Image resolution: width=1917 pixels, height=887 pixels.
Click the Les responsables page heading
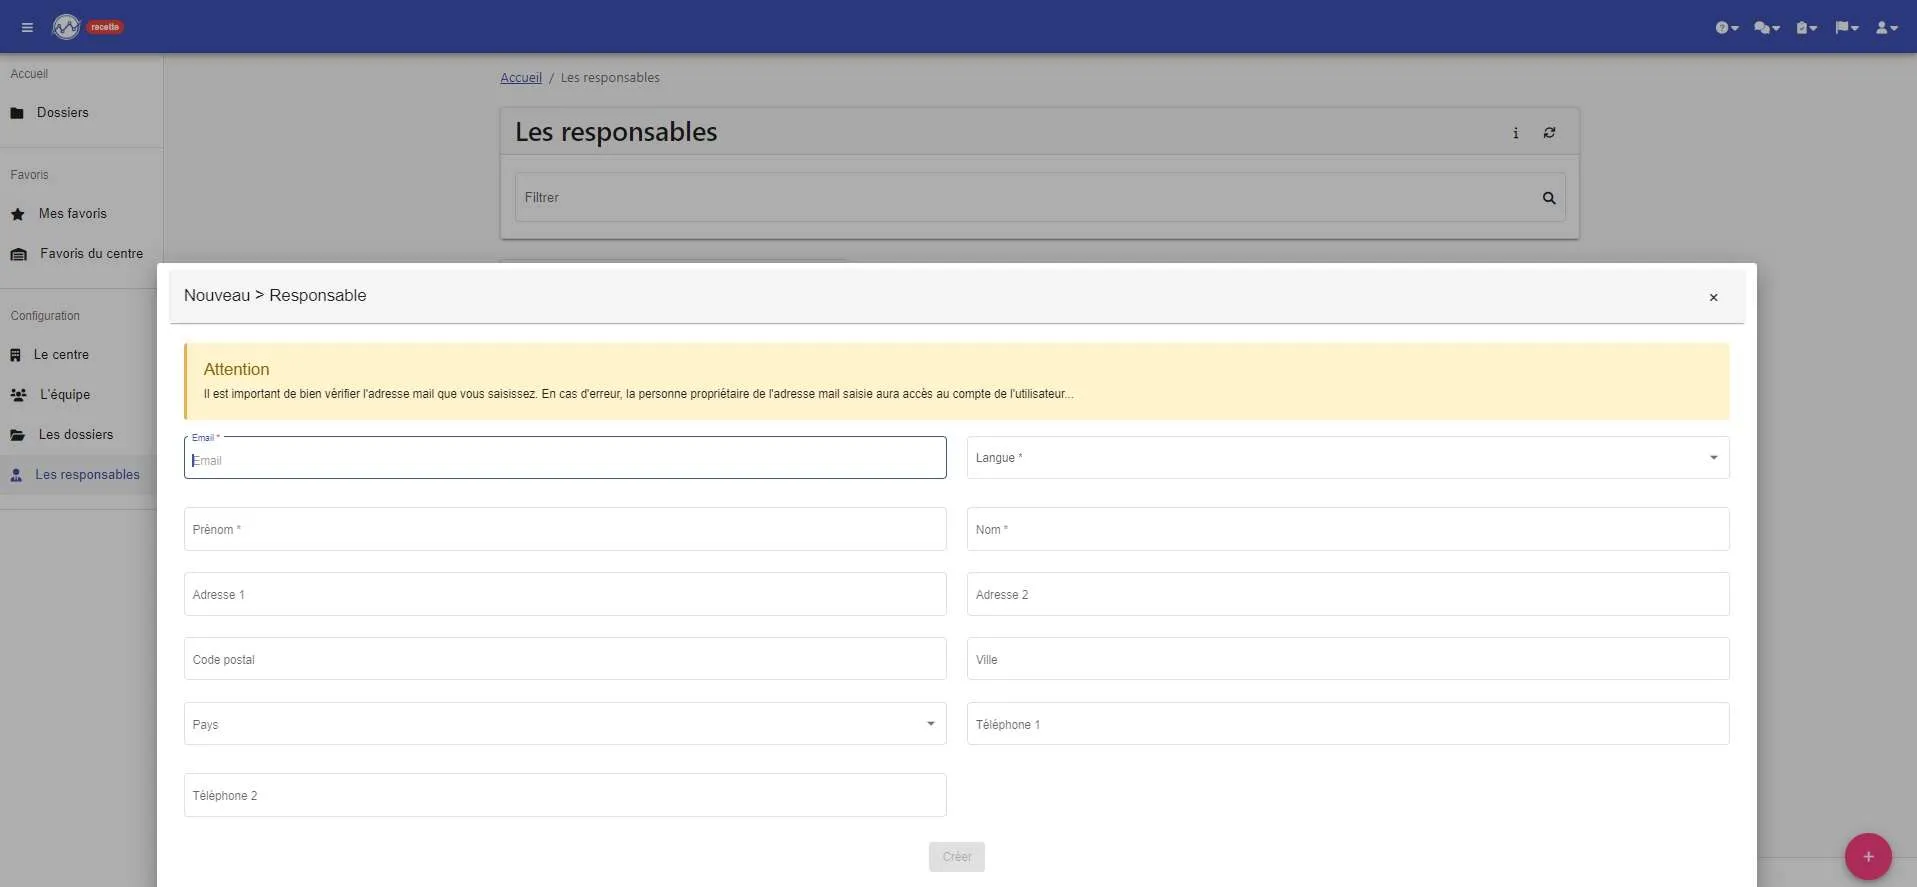[x=616, y=132]
